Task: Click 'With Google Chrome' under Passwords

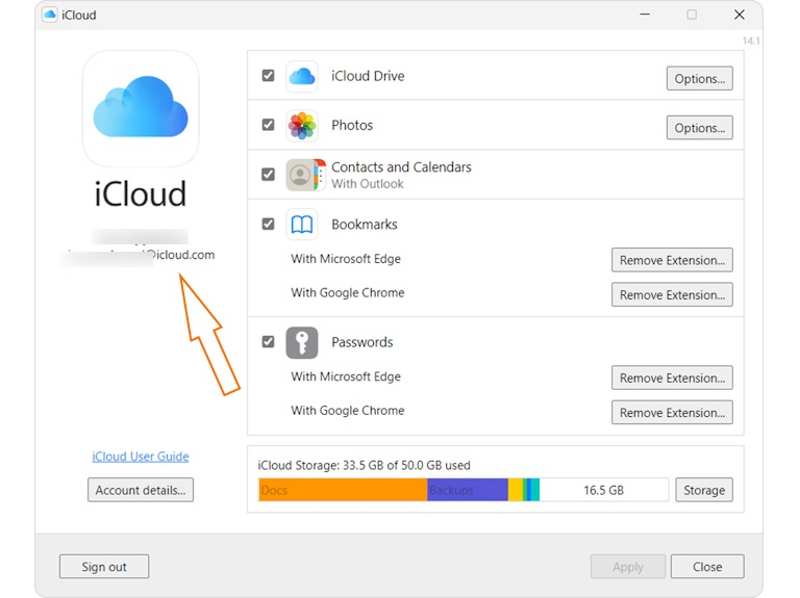Action: coord(347,411)
